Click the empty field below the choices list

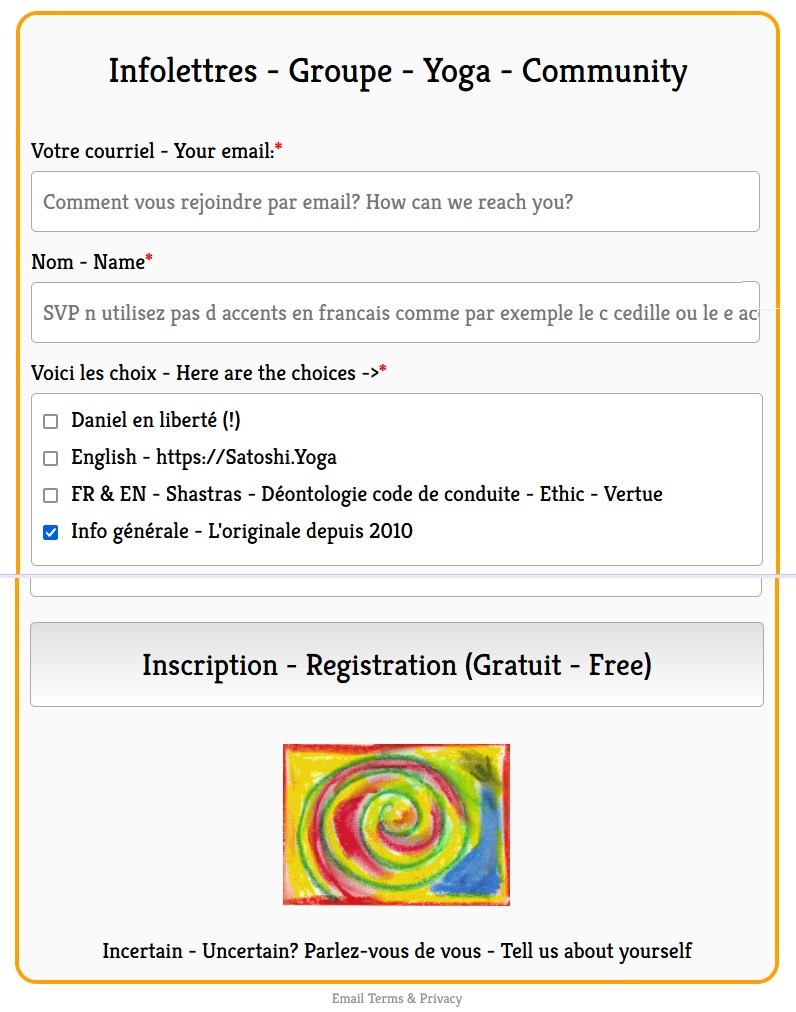coord(395,586)
